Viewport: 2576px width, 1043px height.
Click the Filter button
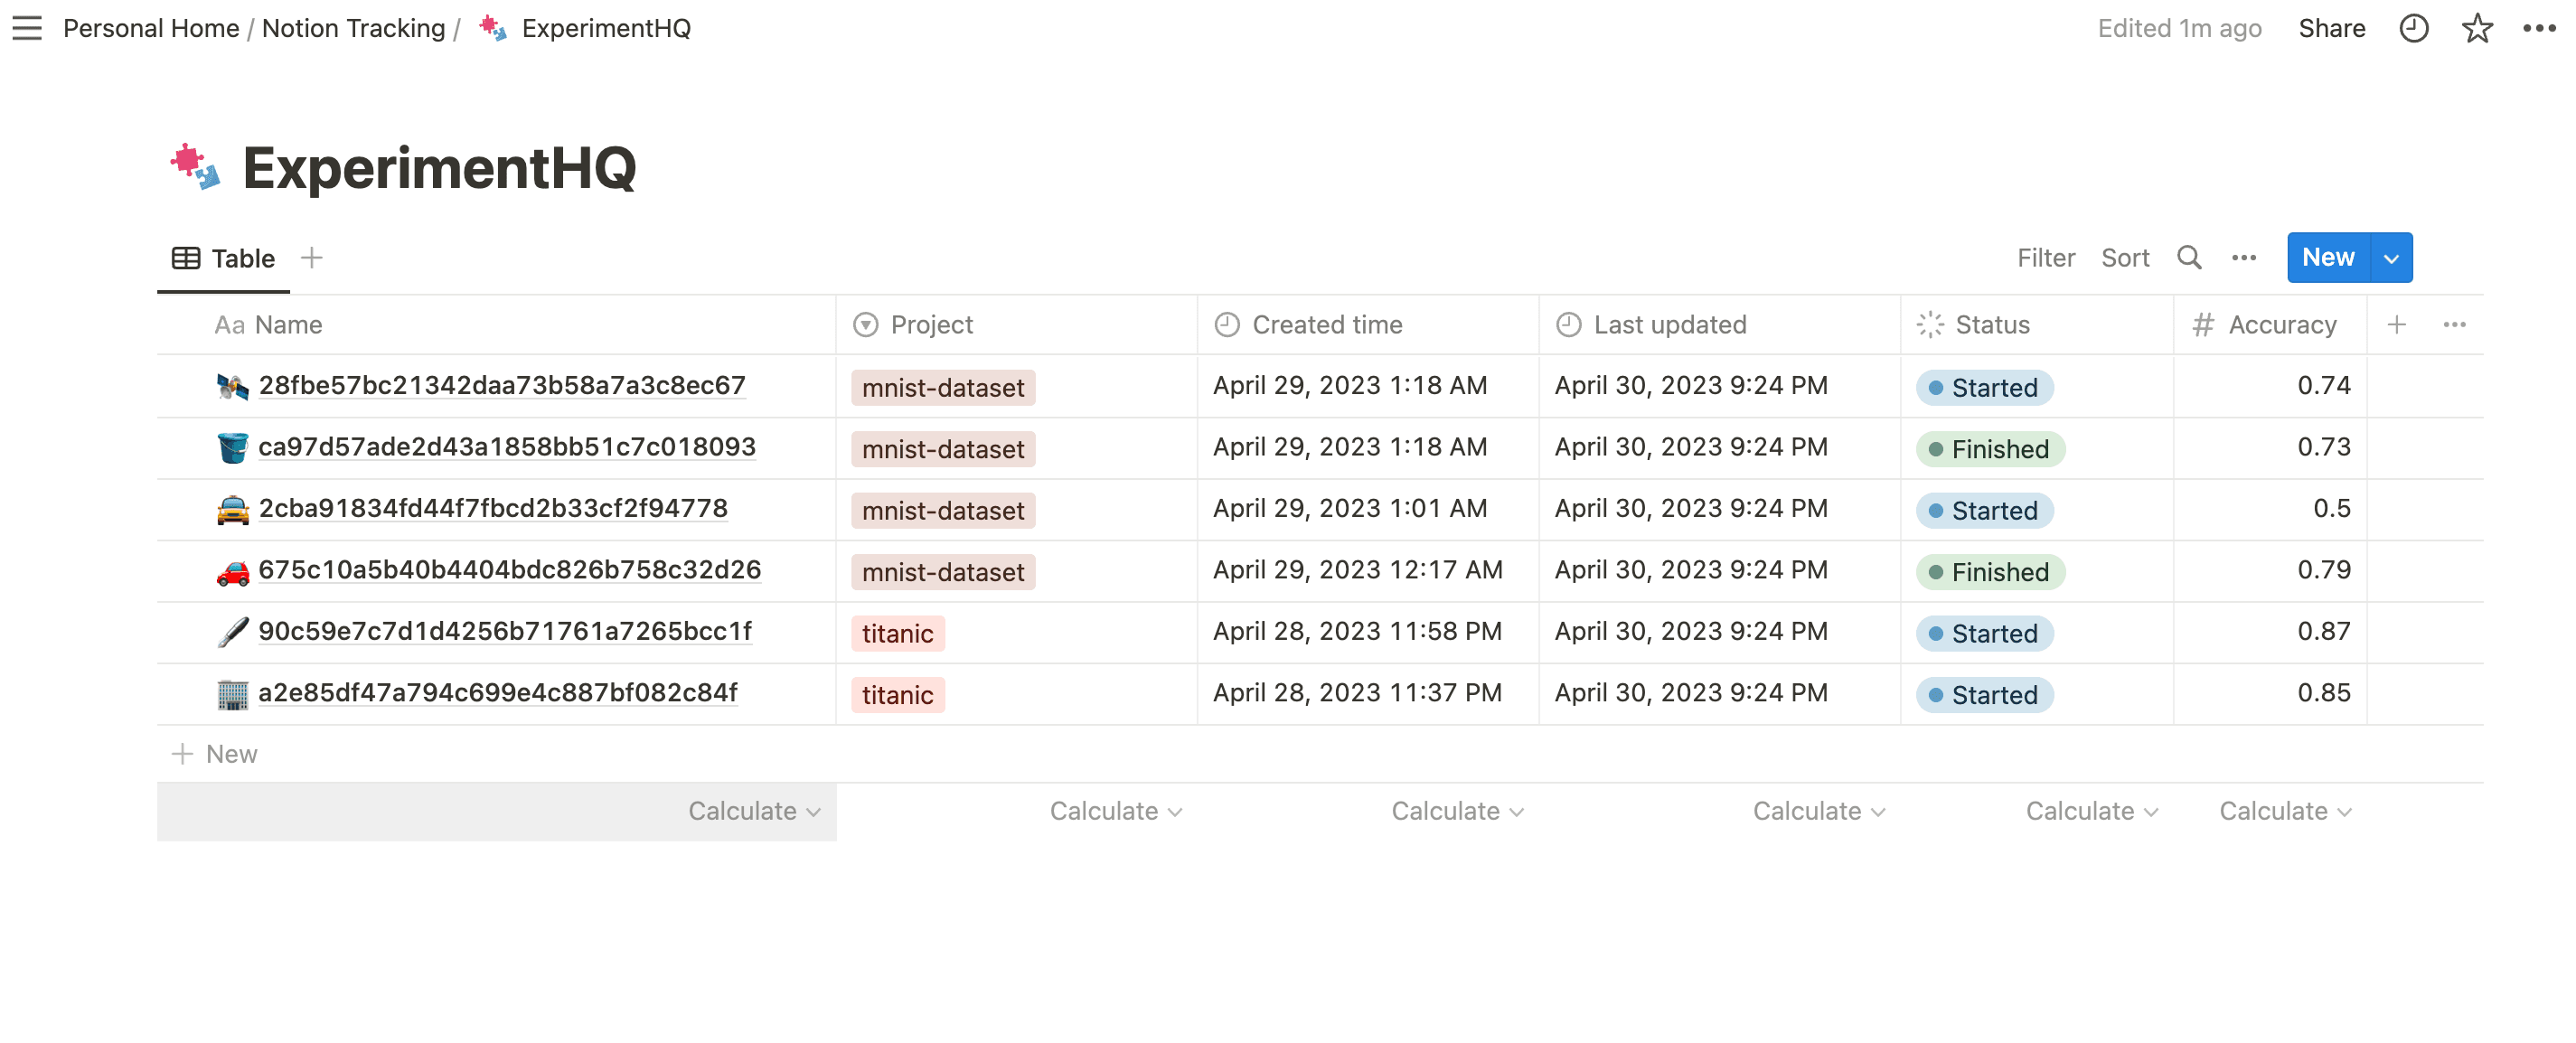2045,257
